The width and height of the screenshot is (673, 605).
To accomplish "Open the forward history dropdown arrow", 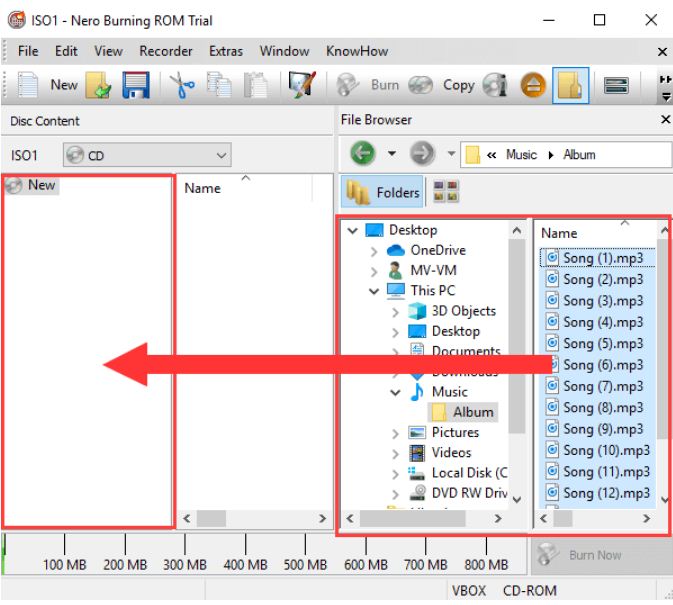I will click(451, 153).
